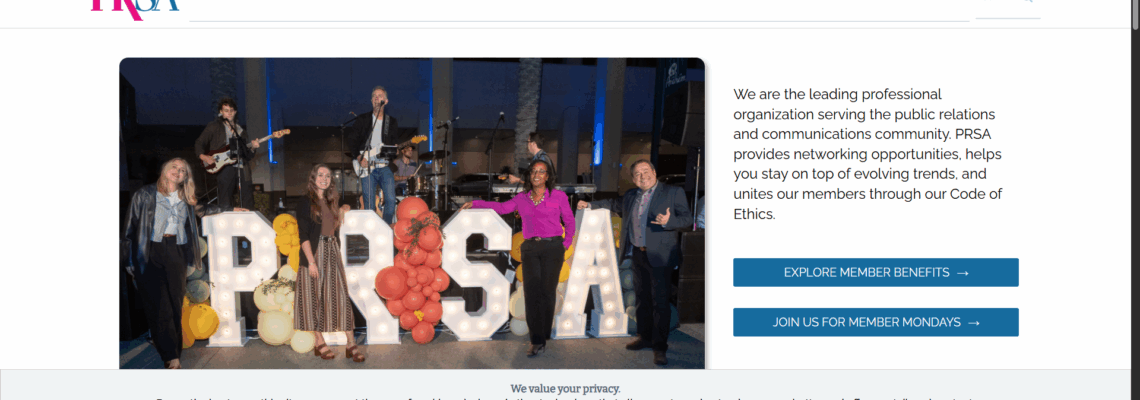Click the vertical scrollbar thumb
The image size is (1140, 400).
click(x=1136, y=15)
